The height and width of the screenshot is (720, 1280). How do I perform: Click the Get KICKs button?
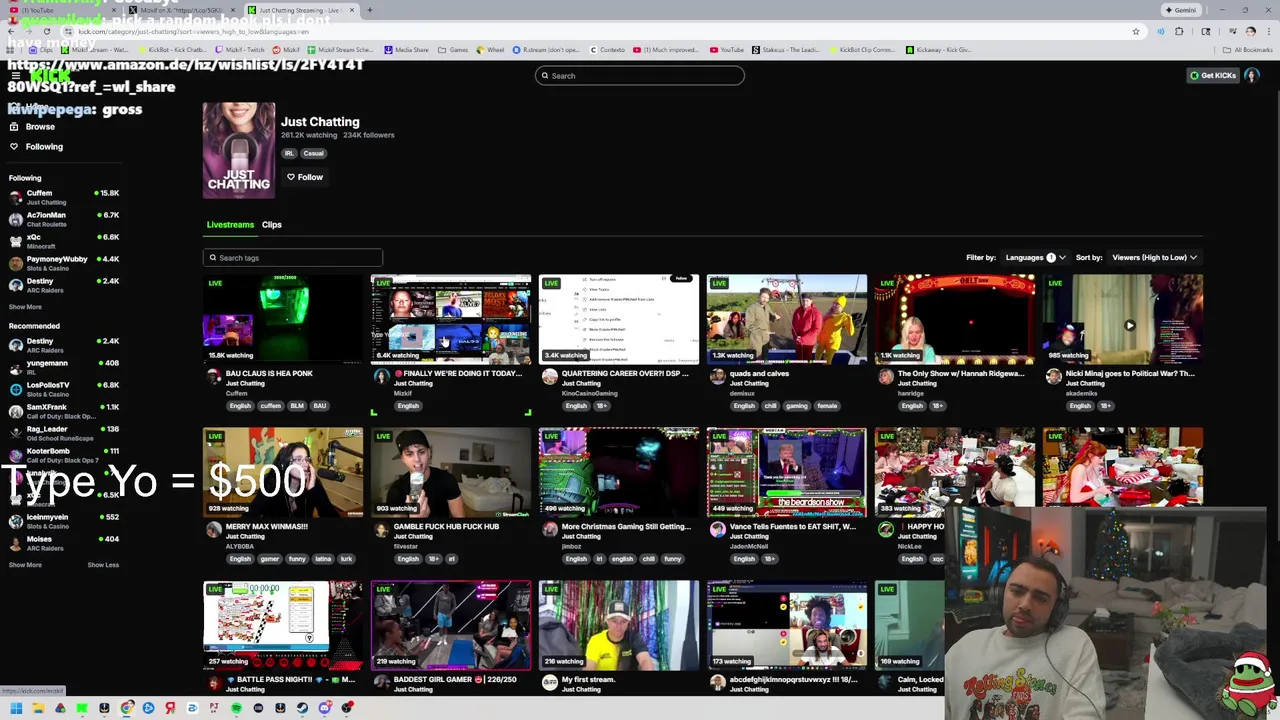pos(1212,75)
